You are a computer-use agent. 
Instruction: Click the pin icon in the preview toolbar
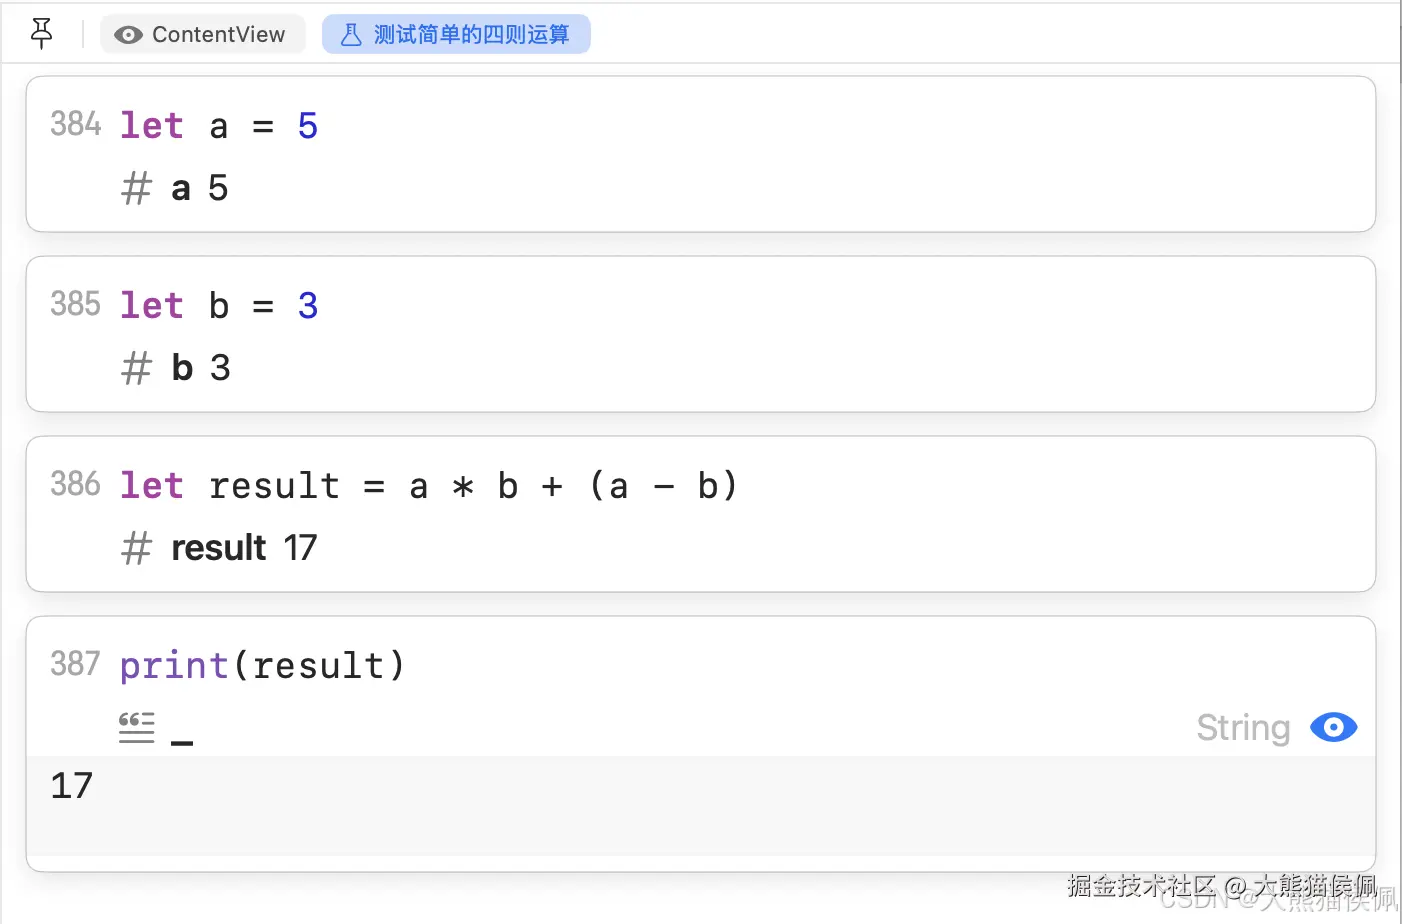(41, 34)
